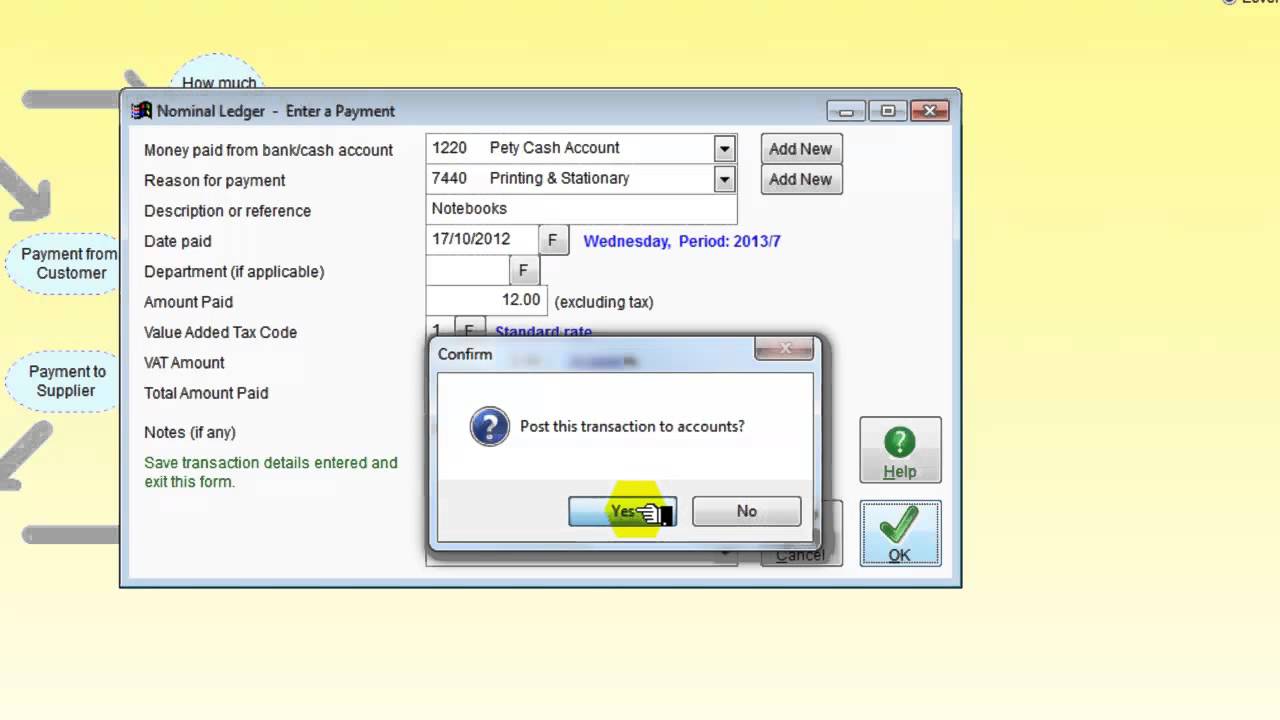Viewport: 1280px width, 720px height.
Task: Open Help with the question mark button
Action: pos(900,450)
